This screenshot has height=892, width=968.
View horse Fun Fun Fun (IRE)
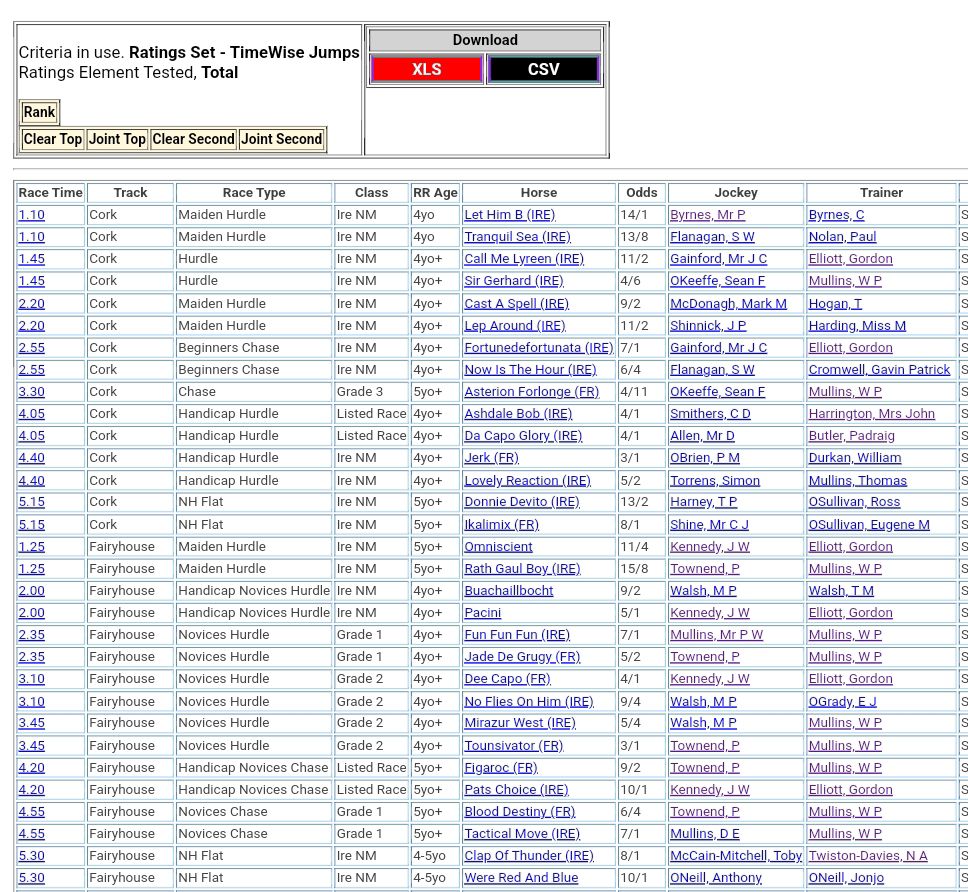(x=516, y=634)
